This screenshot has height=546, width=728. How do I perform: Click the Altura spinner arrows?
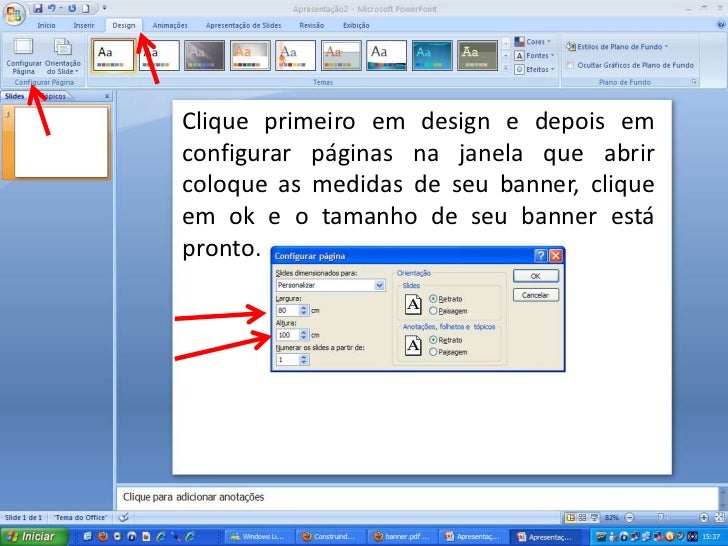pos(304,335)
